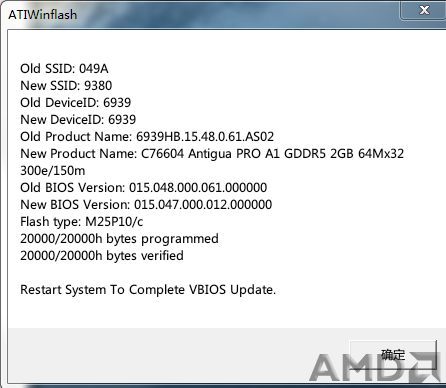Click the AMD lettering watermark

(360, 368)
